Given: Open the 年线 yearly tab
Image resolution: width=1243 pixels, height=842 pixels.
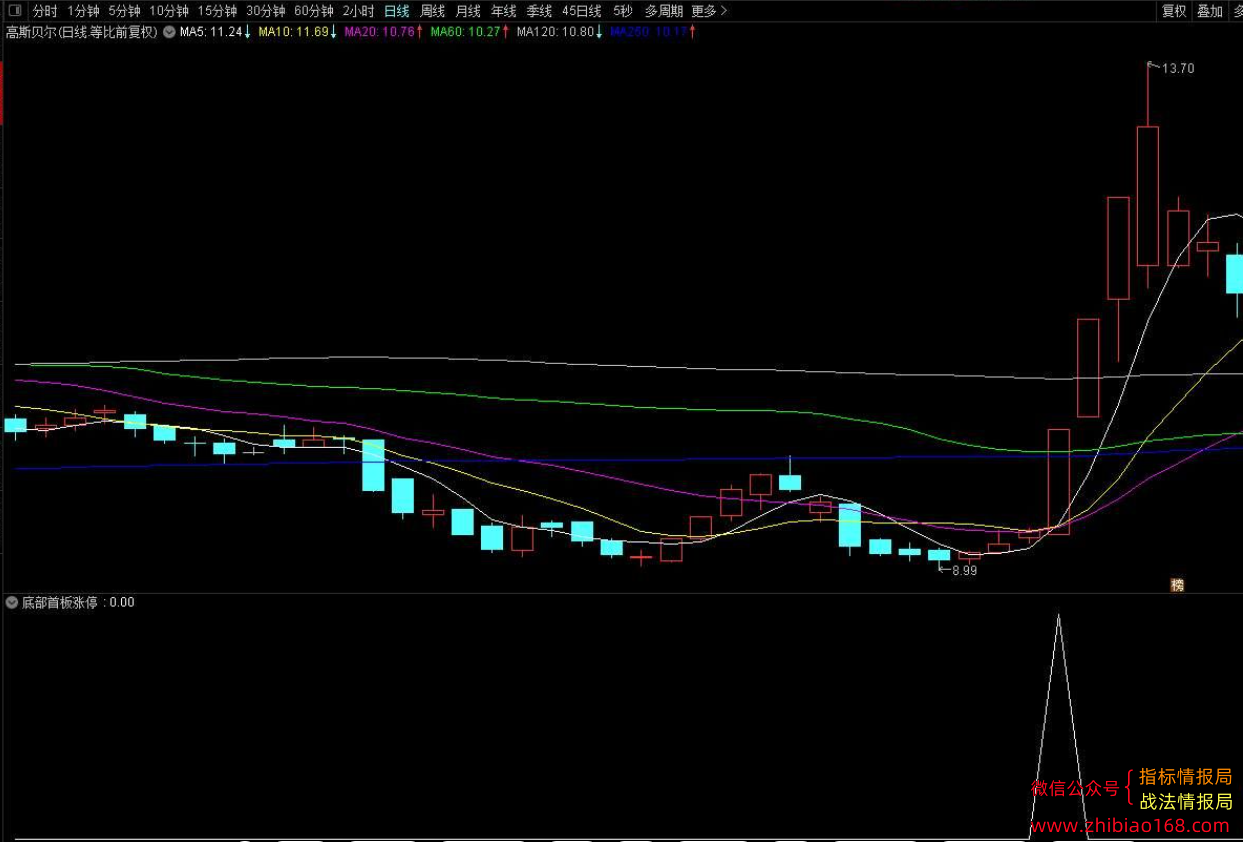Looking at the screenshot, I should 503,11.
